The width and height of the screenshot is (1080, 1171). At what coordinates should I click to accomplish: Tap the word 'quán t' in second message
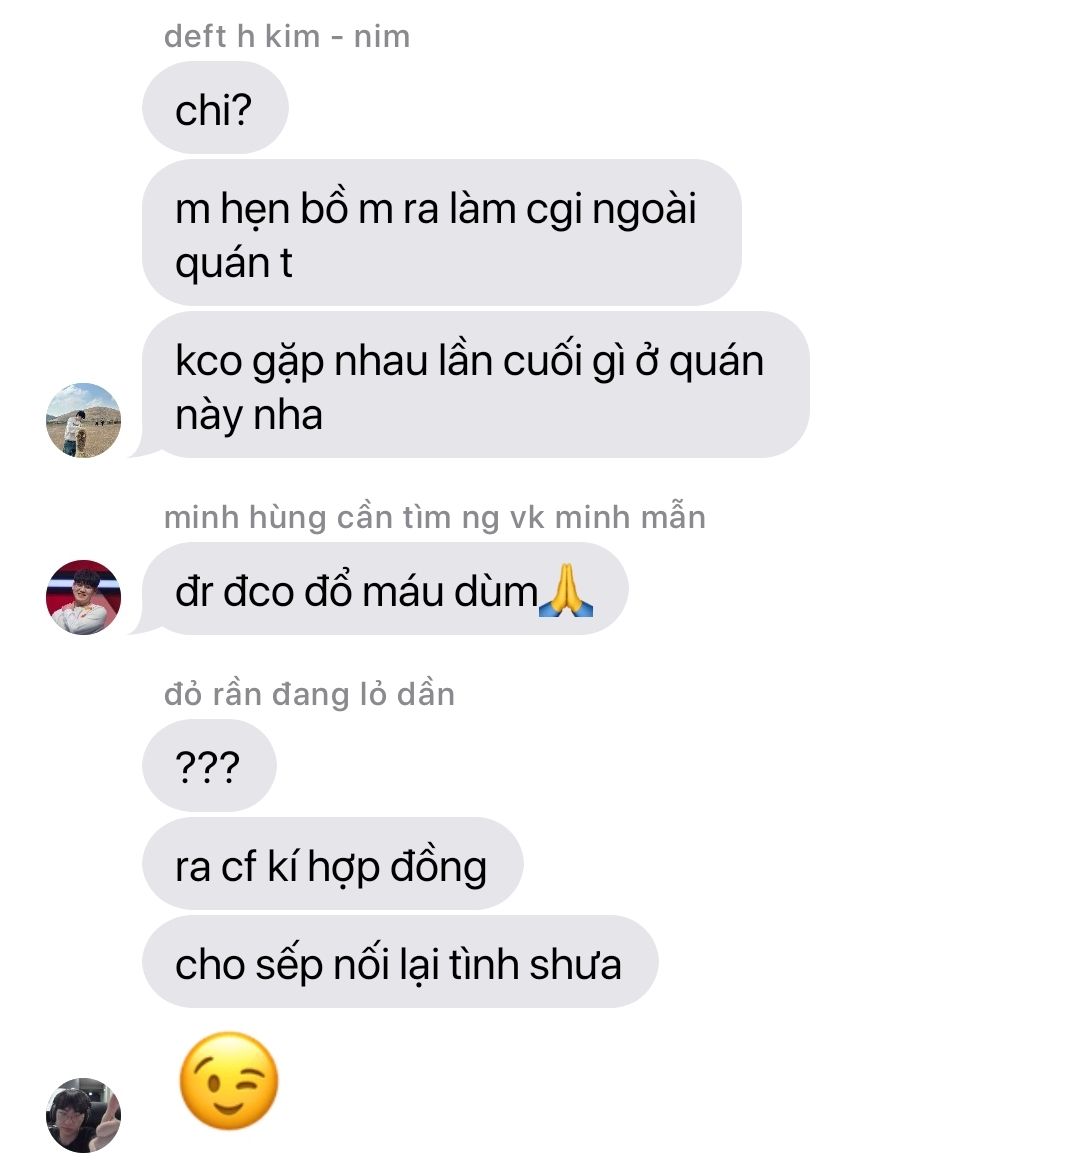[x=234, y=264]
